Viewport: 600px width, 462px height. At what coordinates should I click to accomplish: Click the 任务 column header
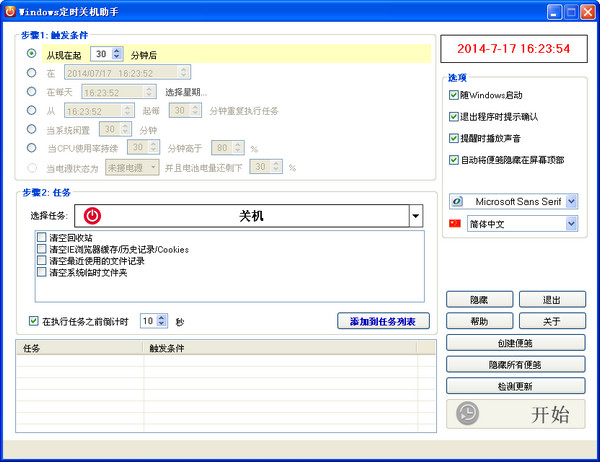[x=80, y=348]
